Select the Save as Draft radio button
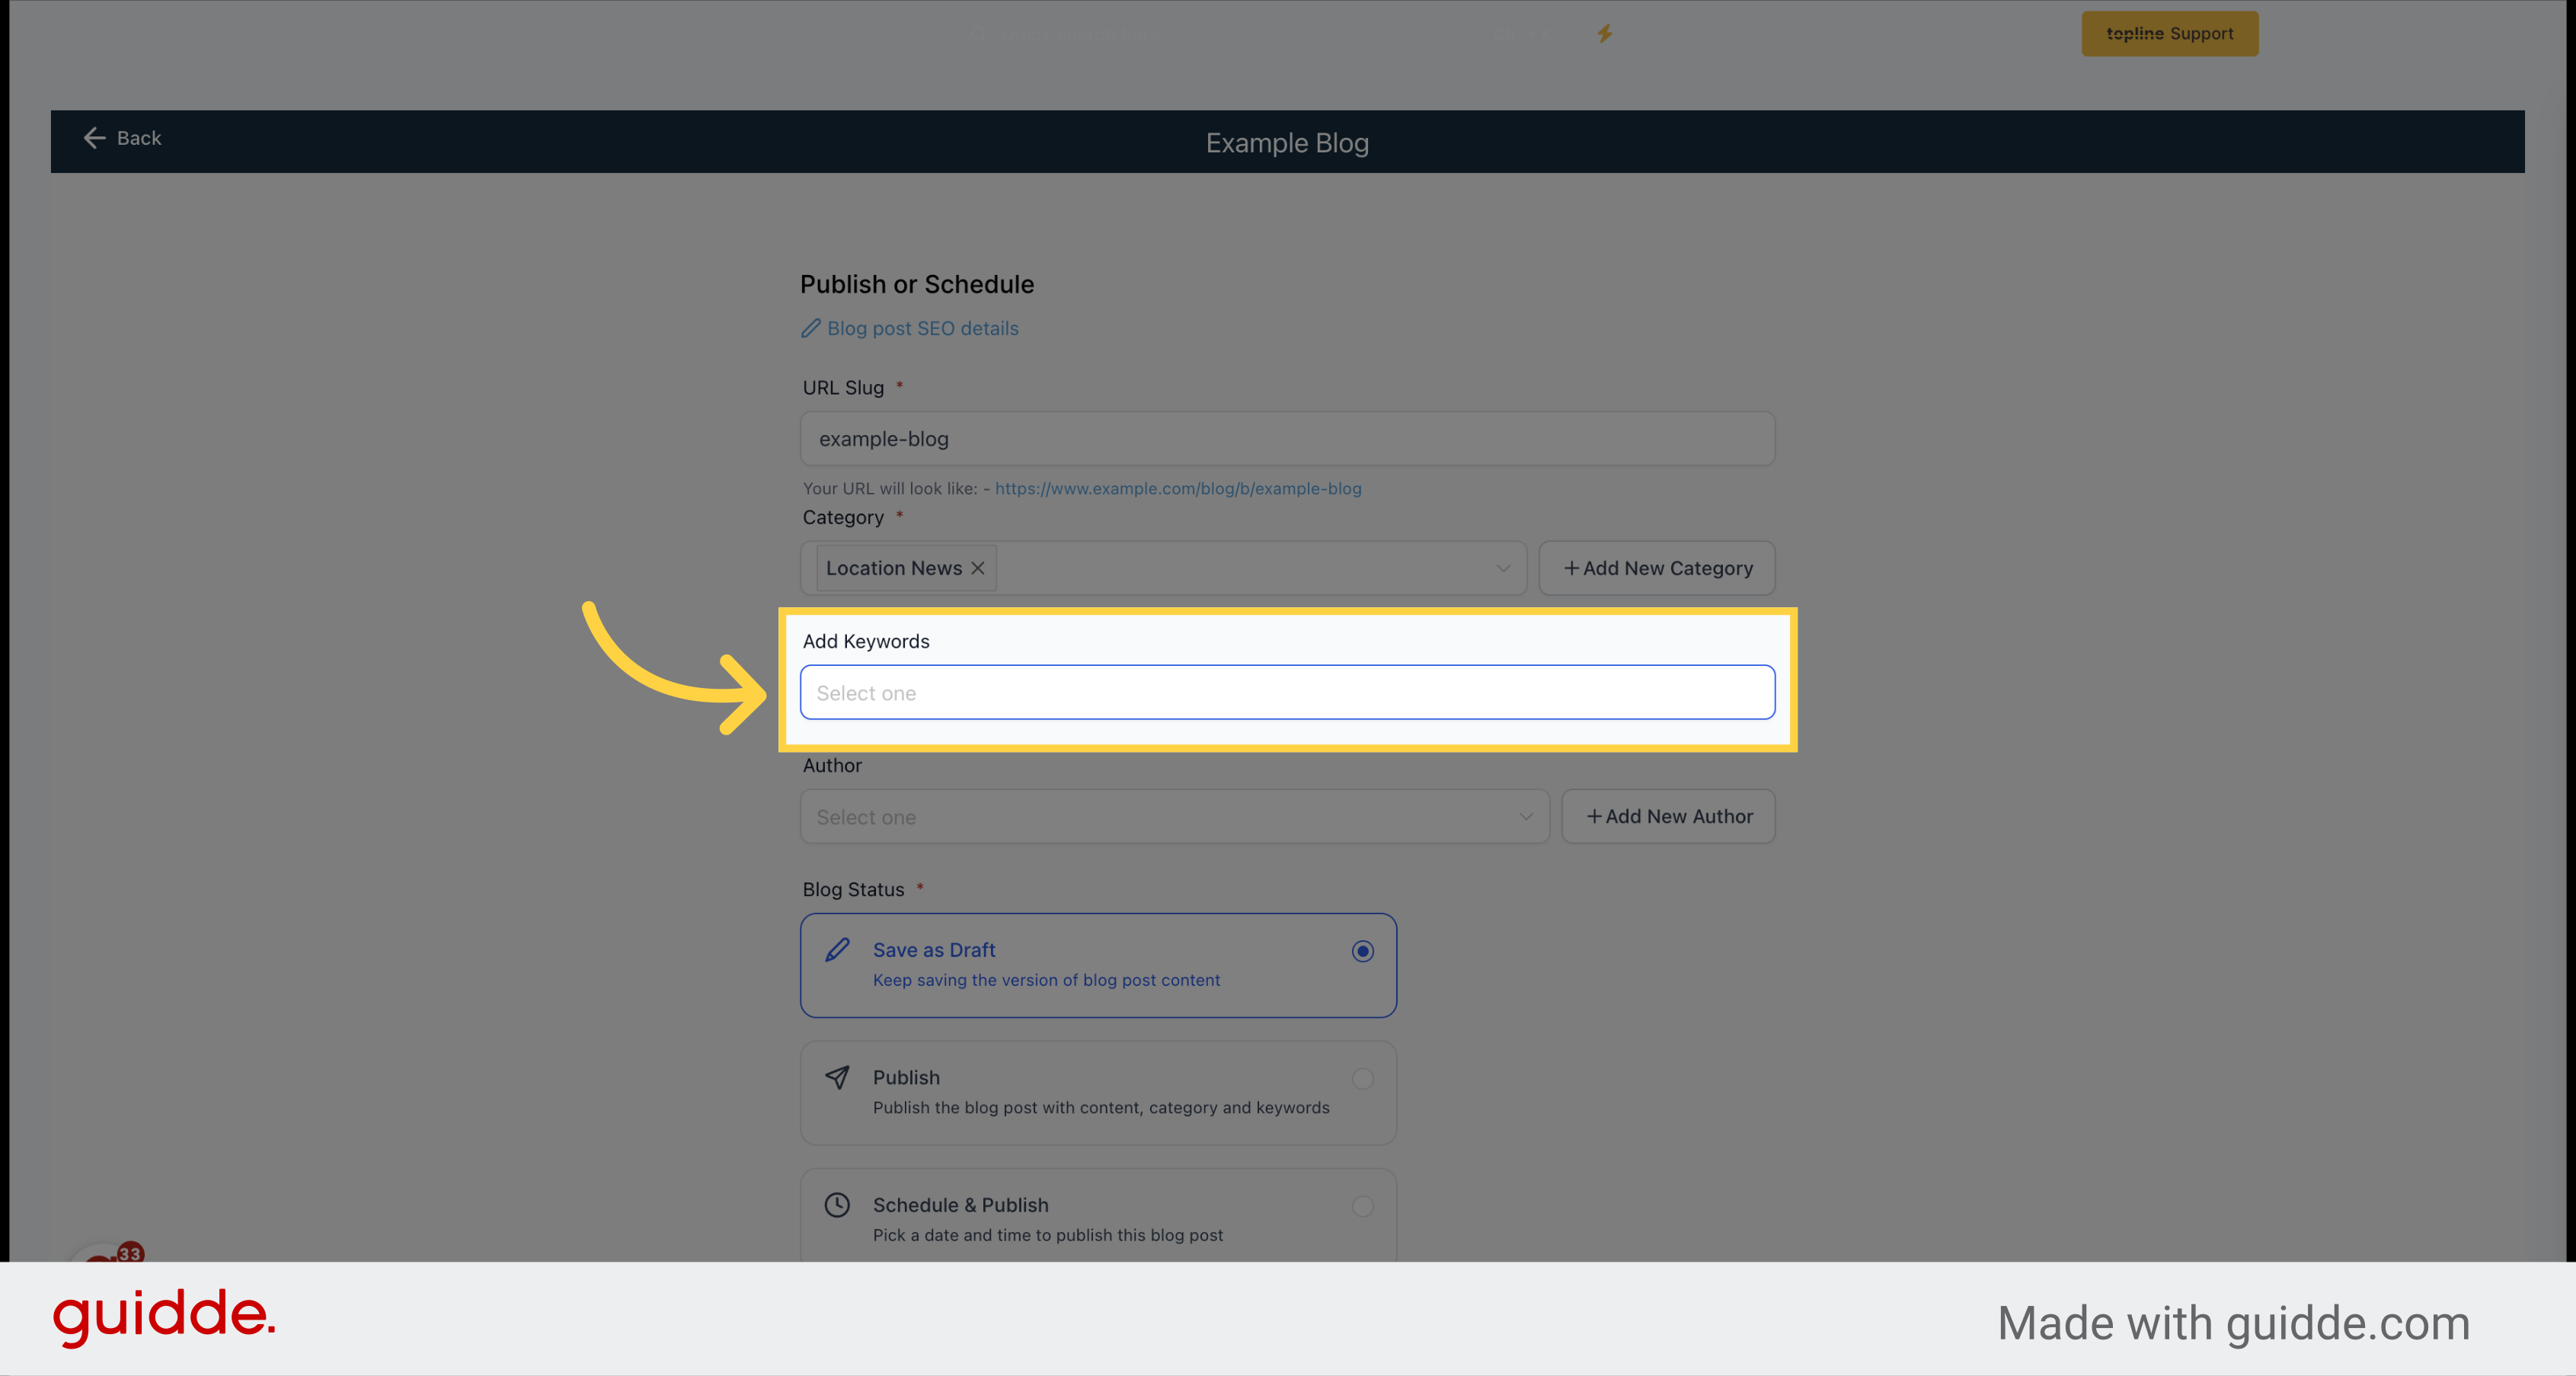 1363,951
